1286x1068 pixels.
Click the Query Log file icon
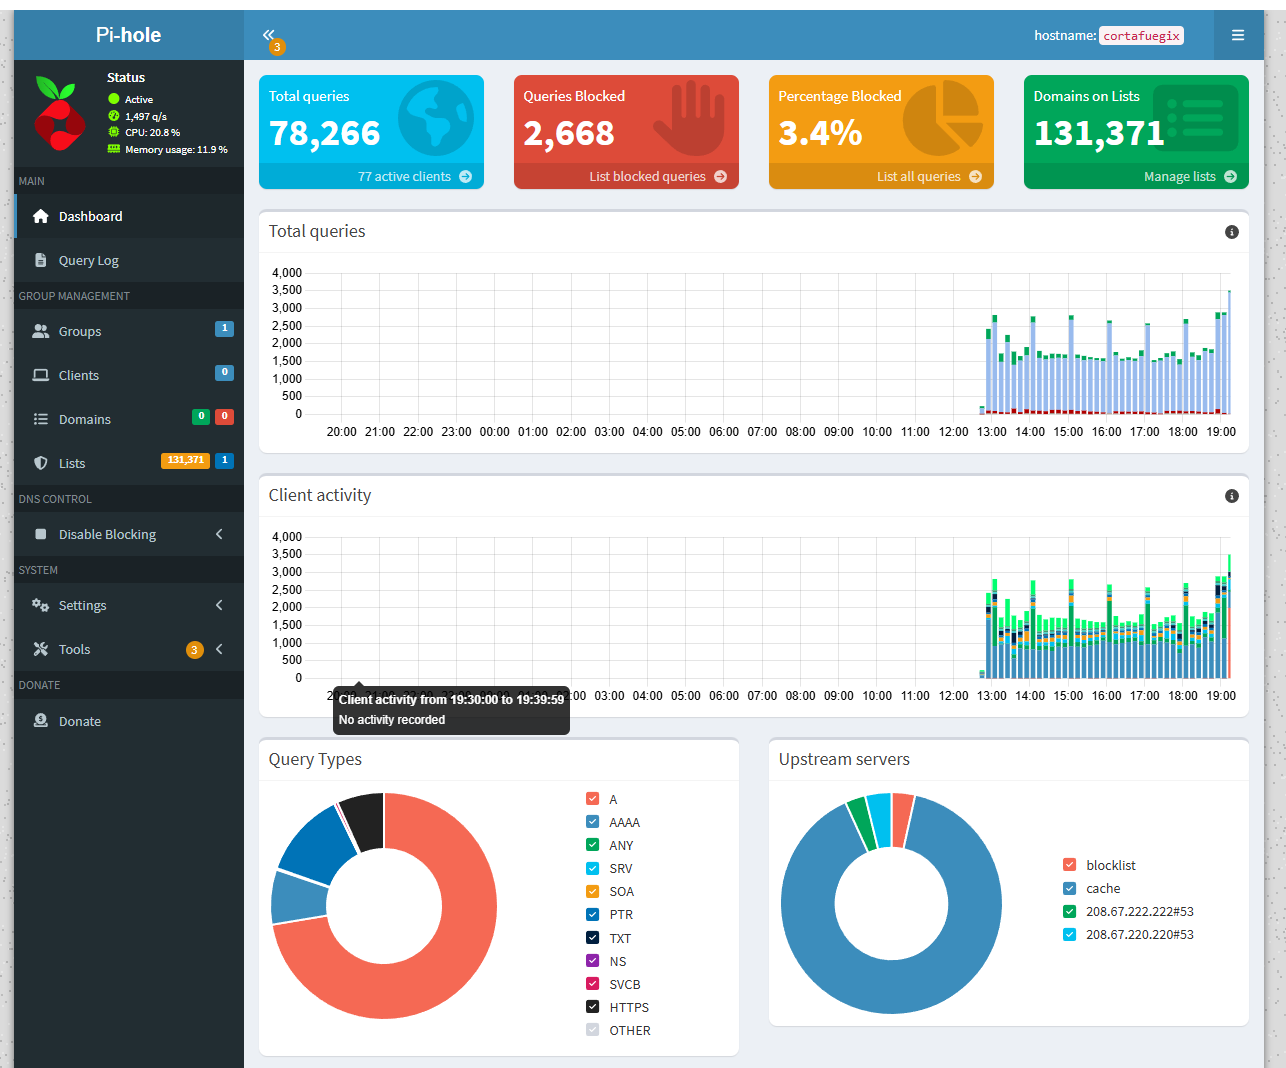(41, 260)
